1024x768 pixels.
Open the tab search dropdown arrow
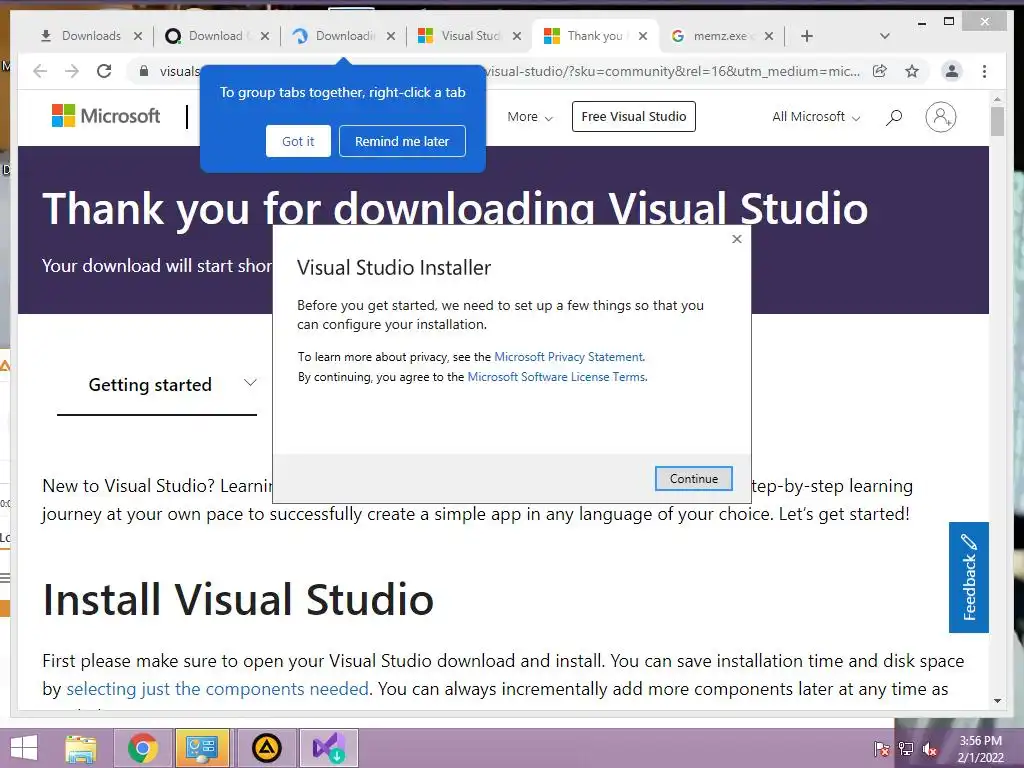pyautogui.click(x=884, y=36)
